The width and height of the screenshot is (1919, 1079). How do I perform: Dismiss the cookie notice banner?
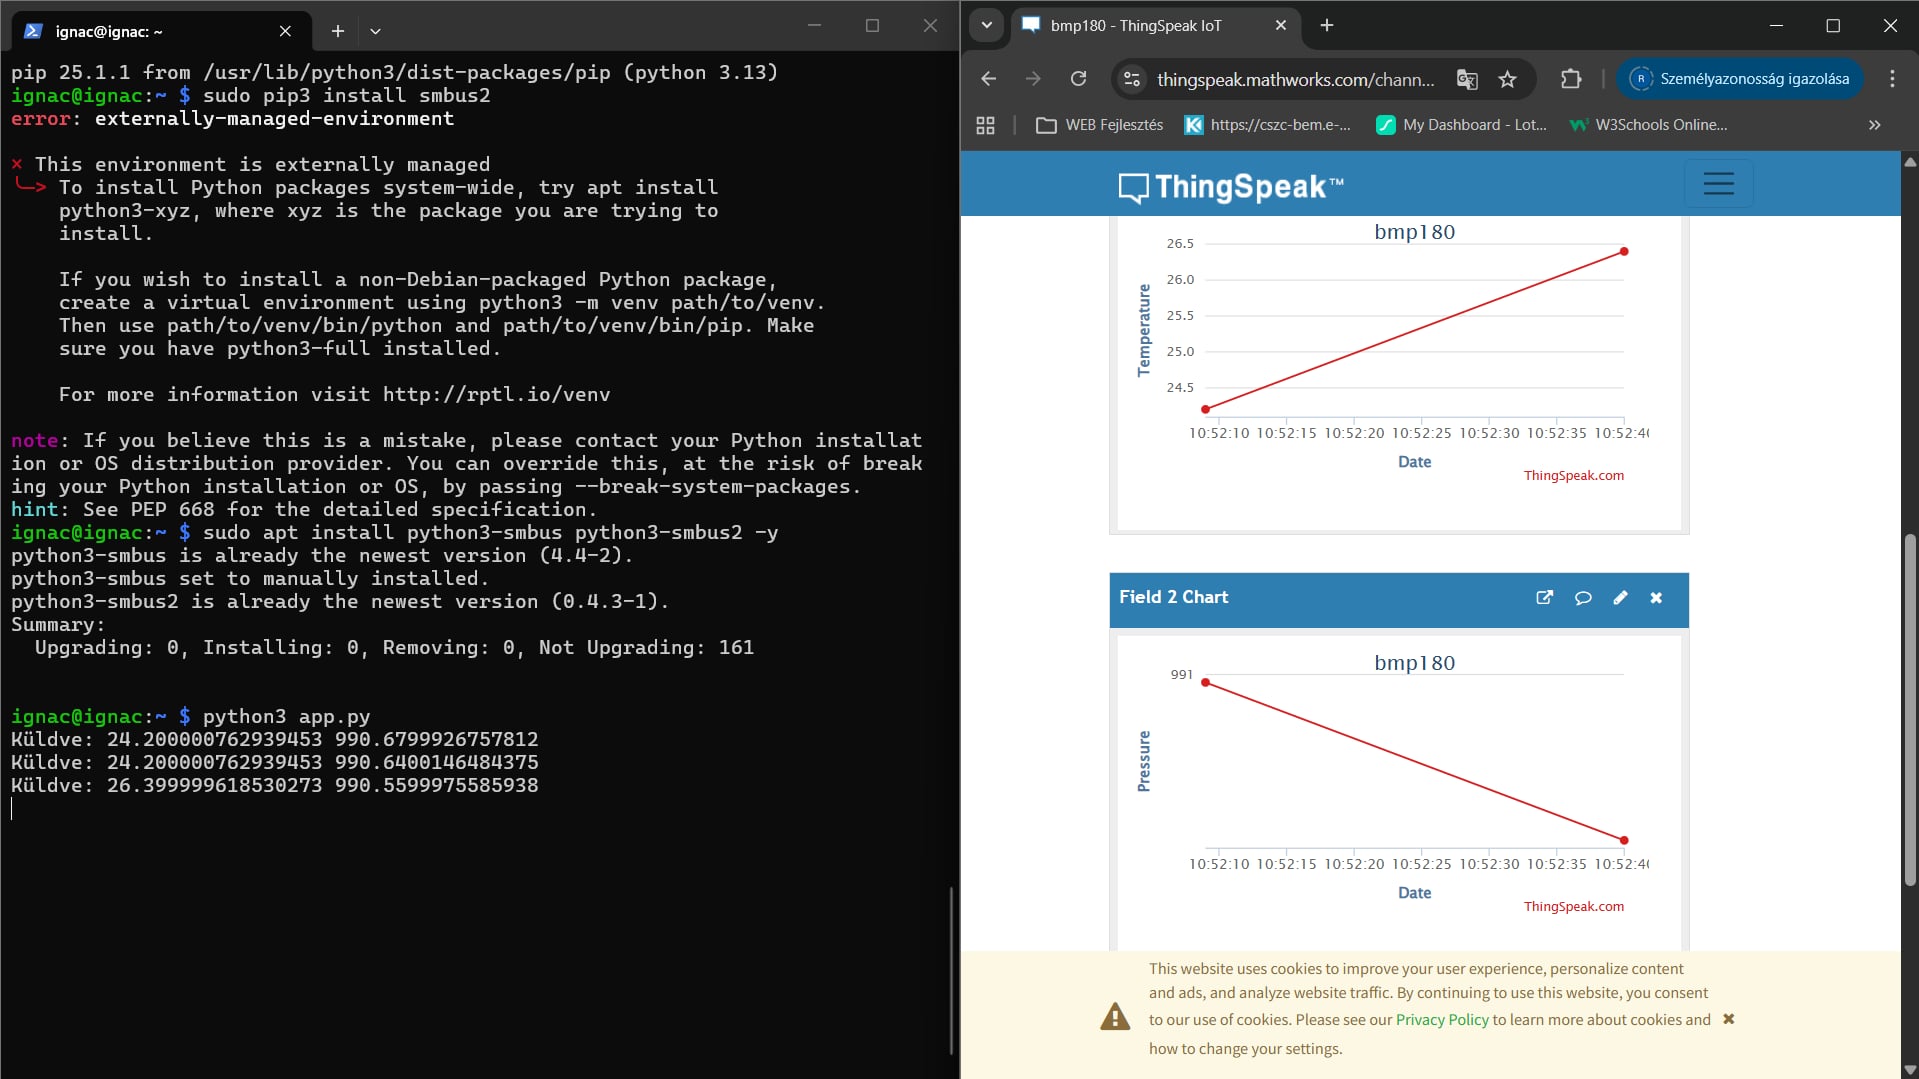coord(1728,1019)
